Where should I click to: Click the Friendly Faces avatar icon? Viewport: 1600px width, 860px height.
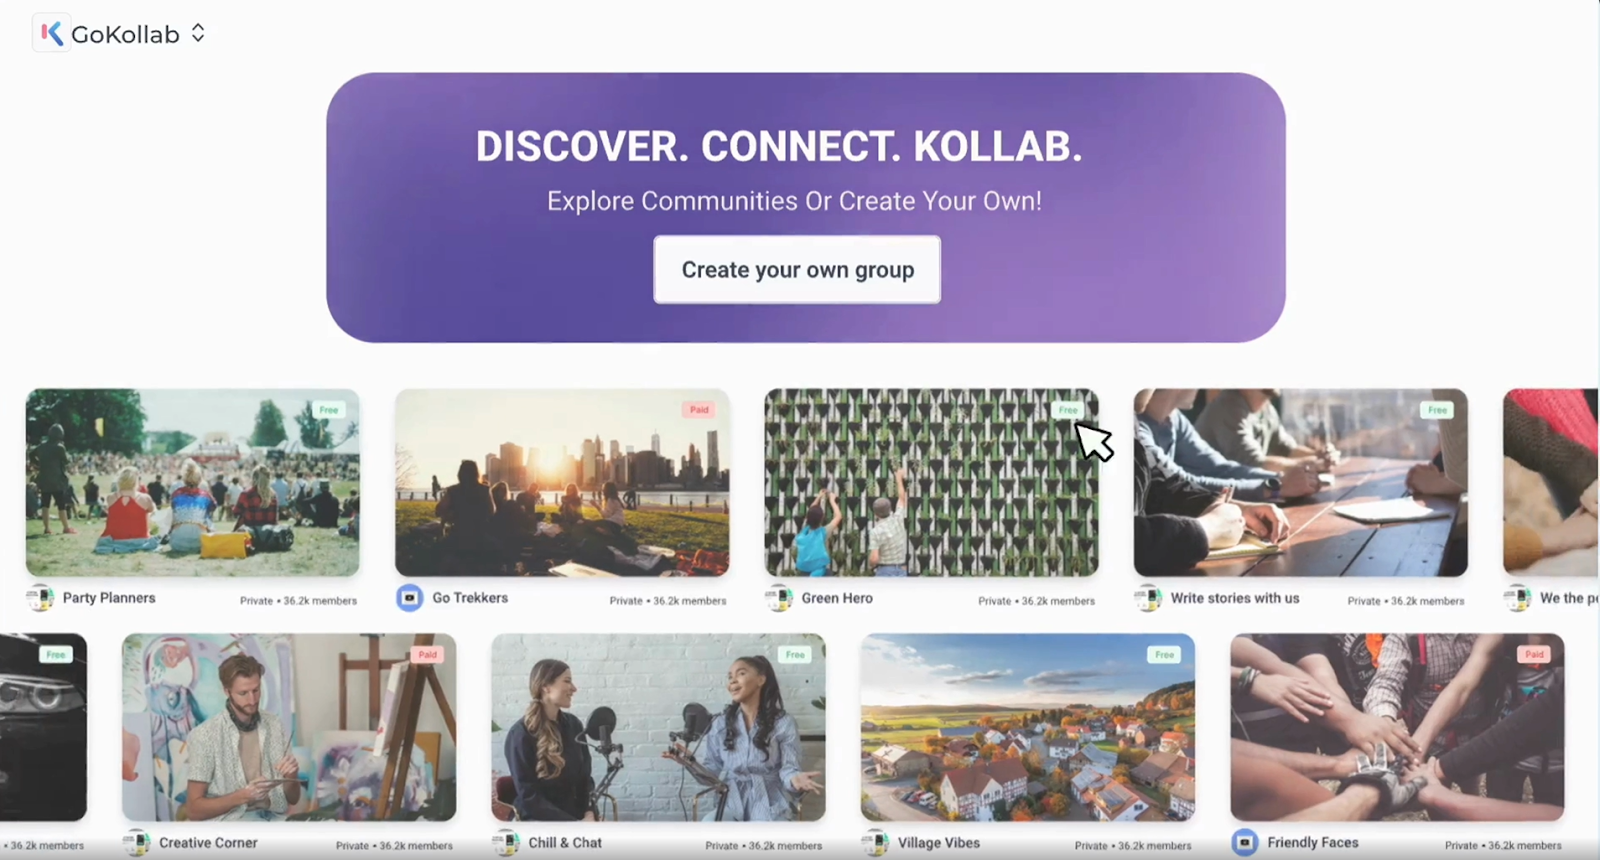click(1244, 843)
